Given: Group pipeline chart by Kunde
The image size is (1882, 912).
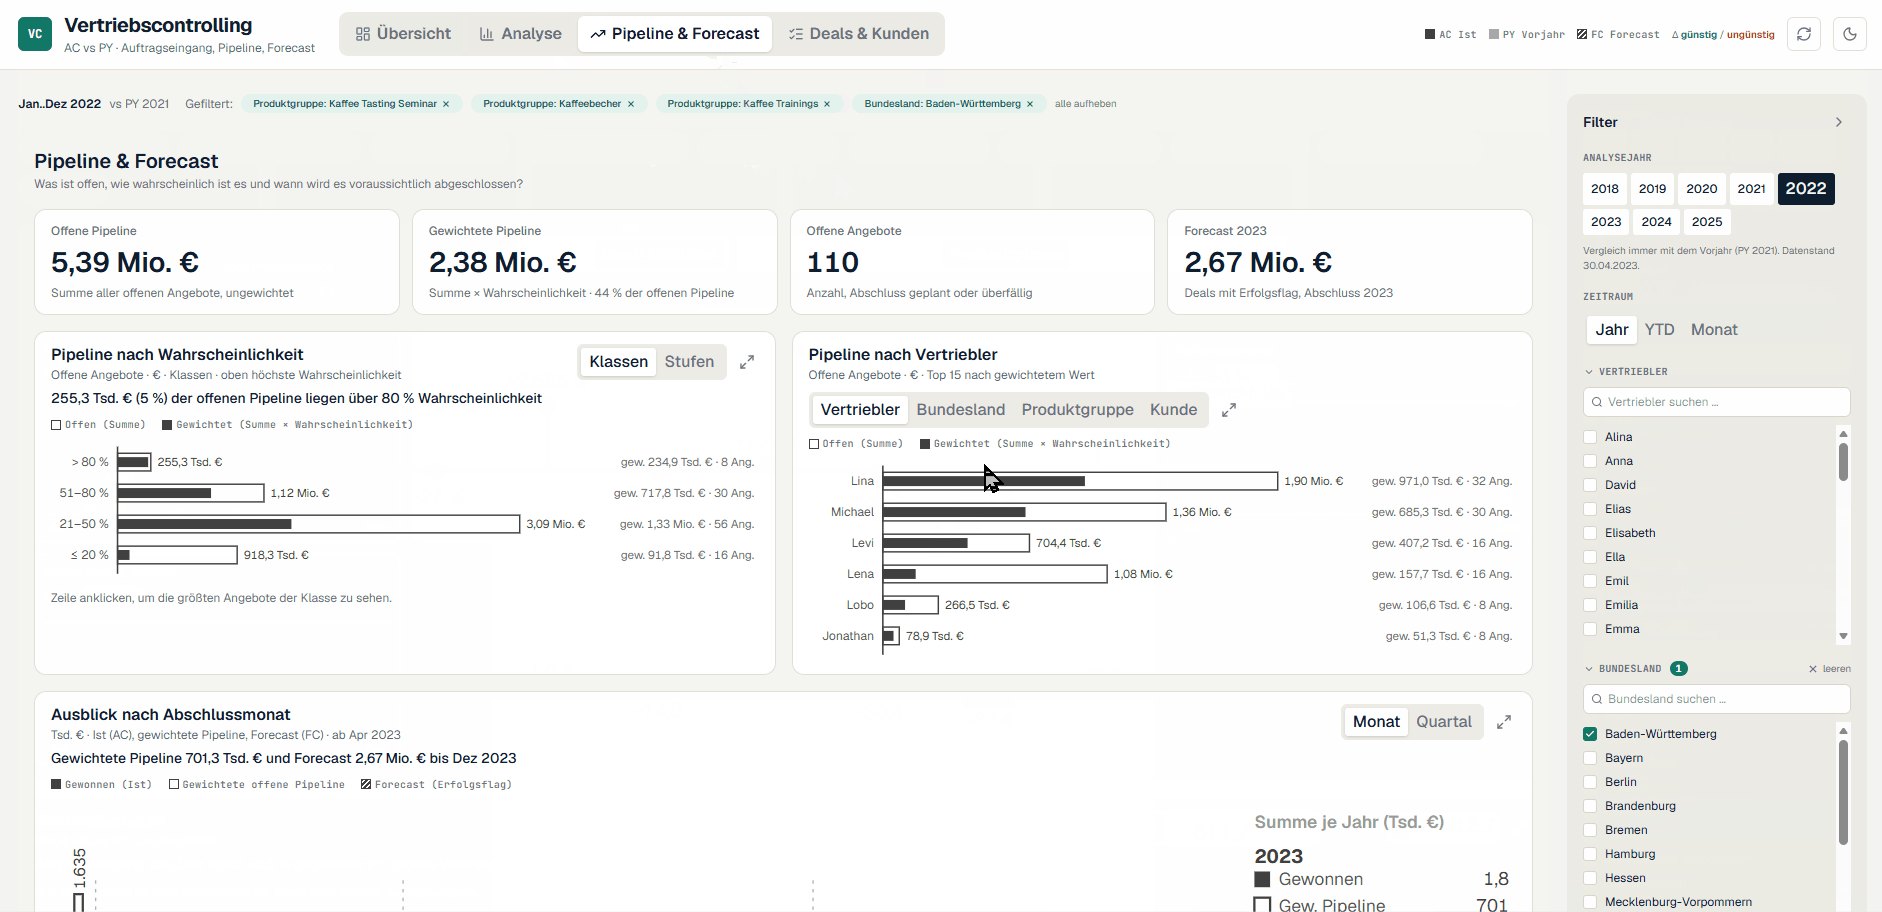Looking at the screenshot, I should (x=1173, y=410).
